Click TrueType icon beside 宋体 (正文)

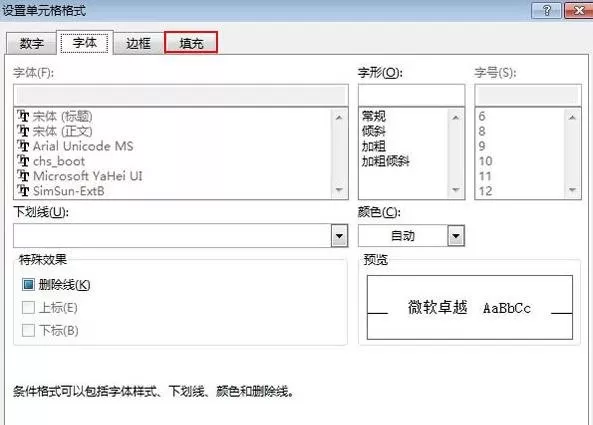pyautogui.click(x=23, y=131)
